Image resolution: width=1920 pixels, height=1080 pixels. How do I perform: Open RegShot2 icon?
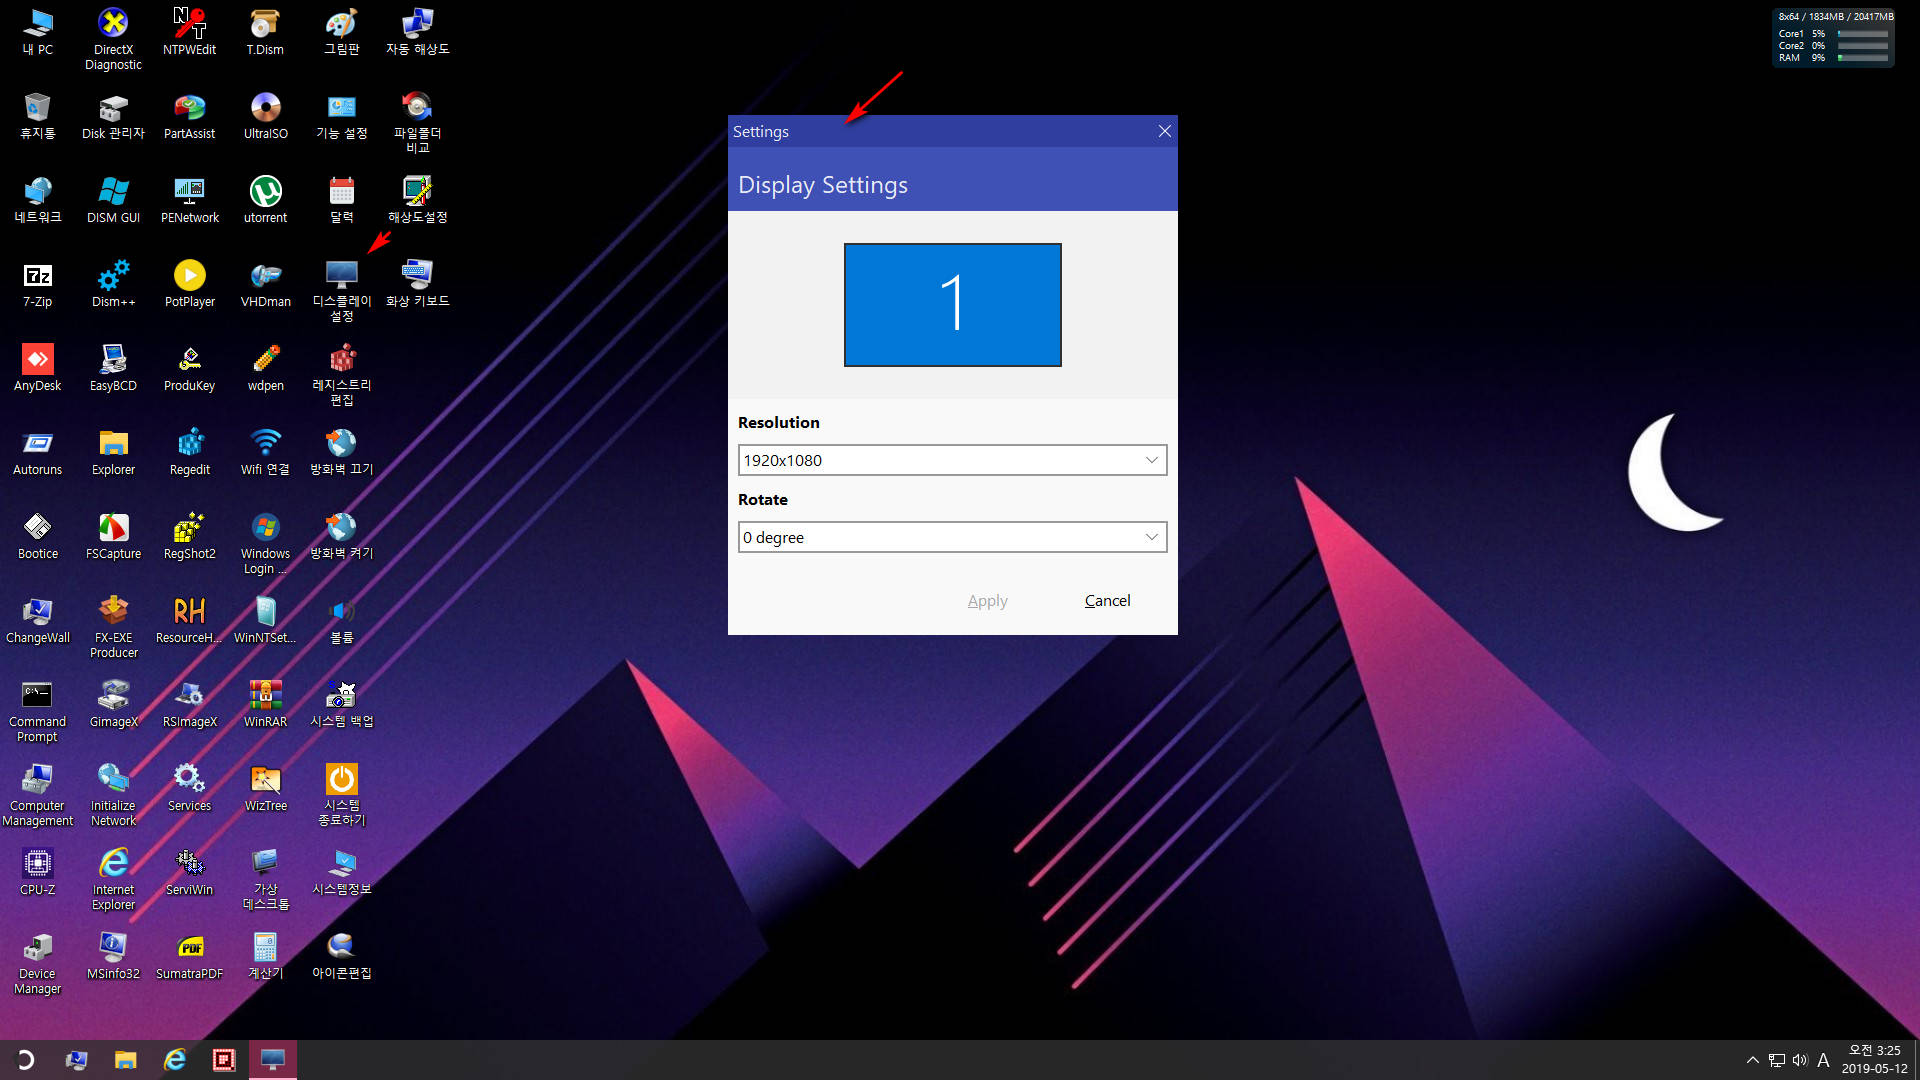(189, 535)
